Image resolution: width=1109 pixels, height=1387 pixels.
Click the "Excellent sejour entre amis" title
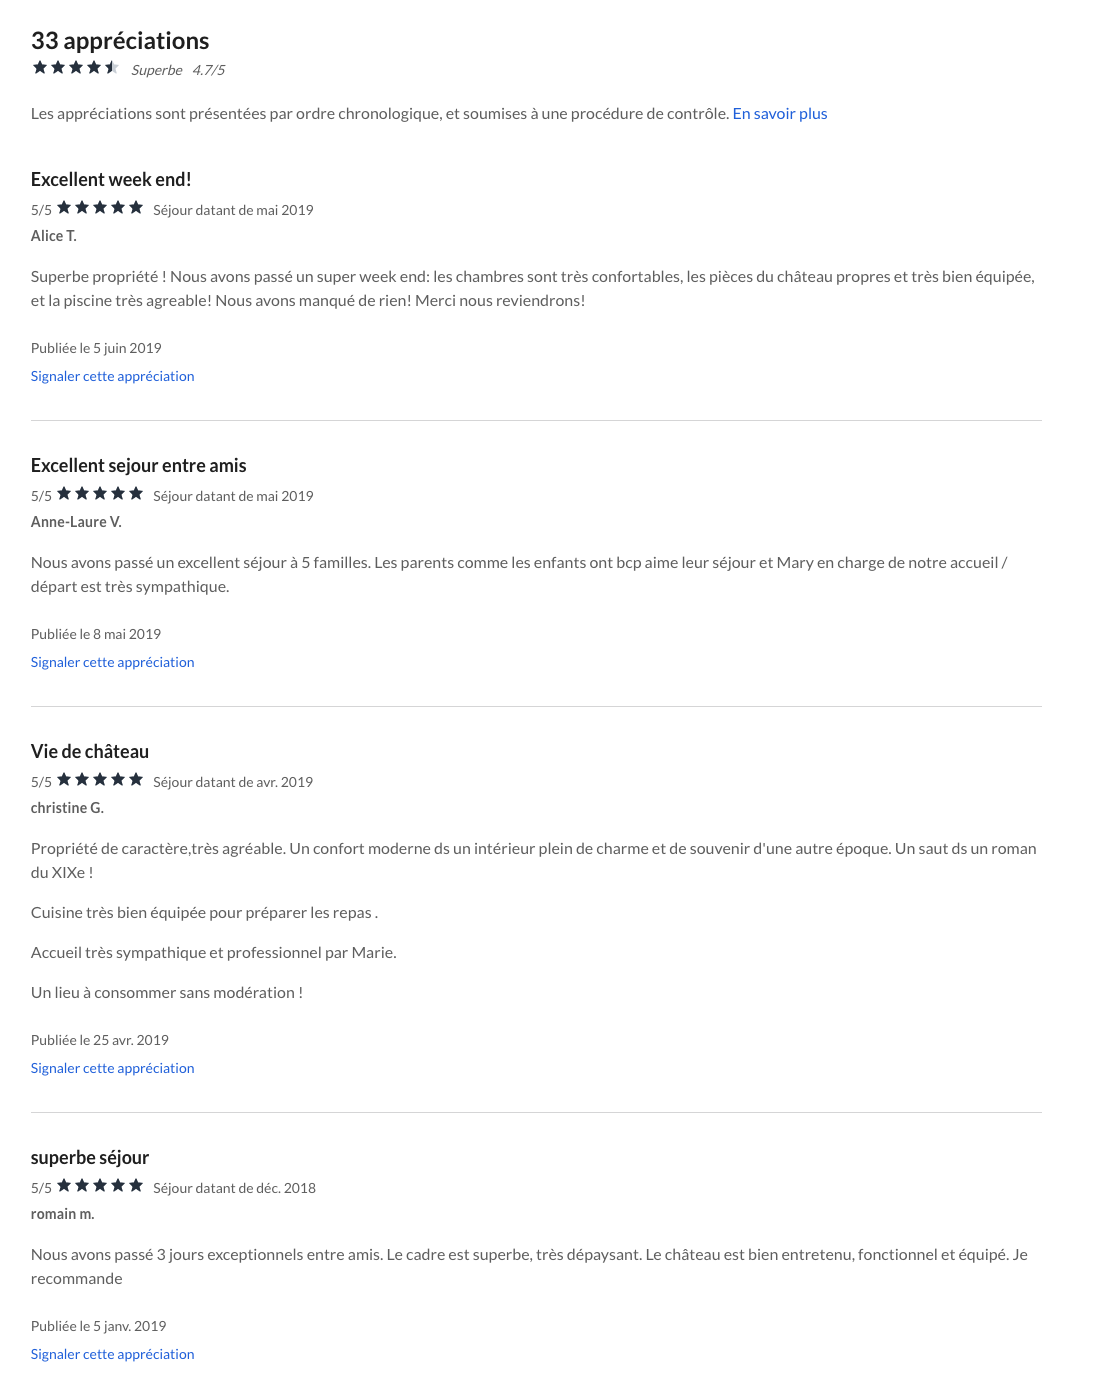point(138,466)
